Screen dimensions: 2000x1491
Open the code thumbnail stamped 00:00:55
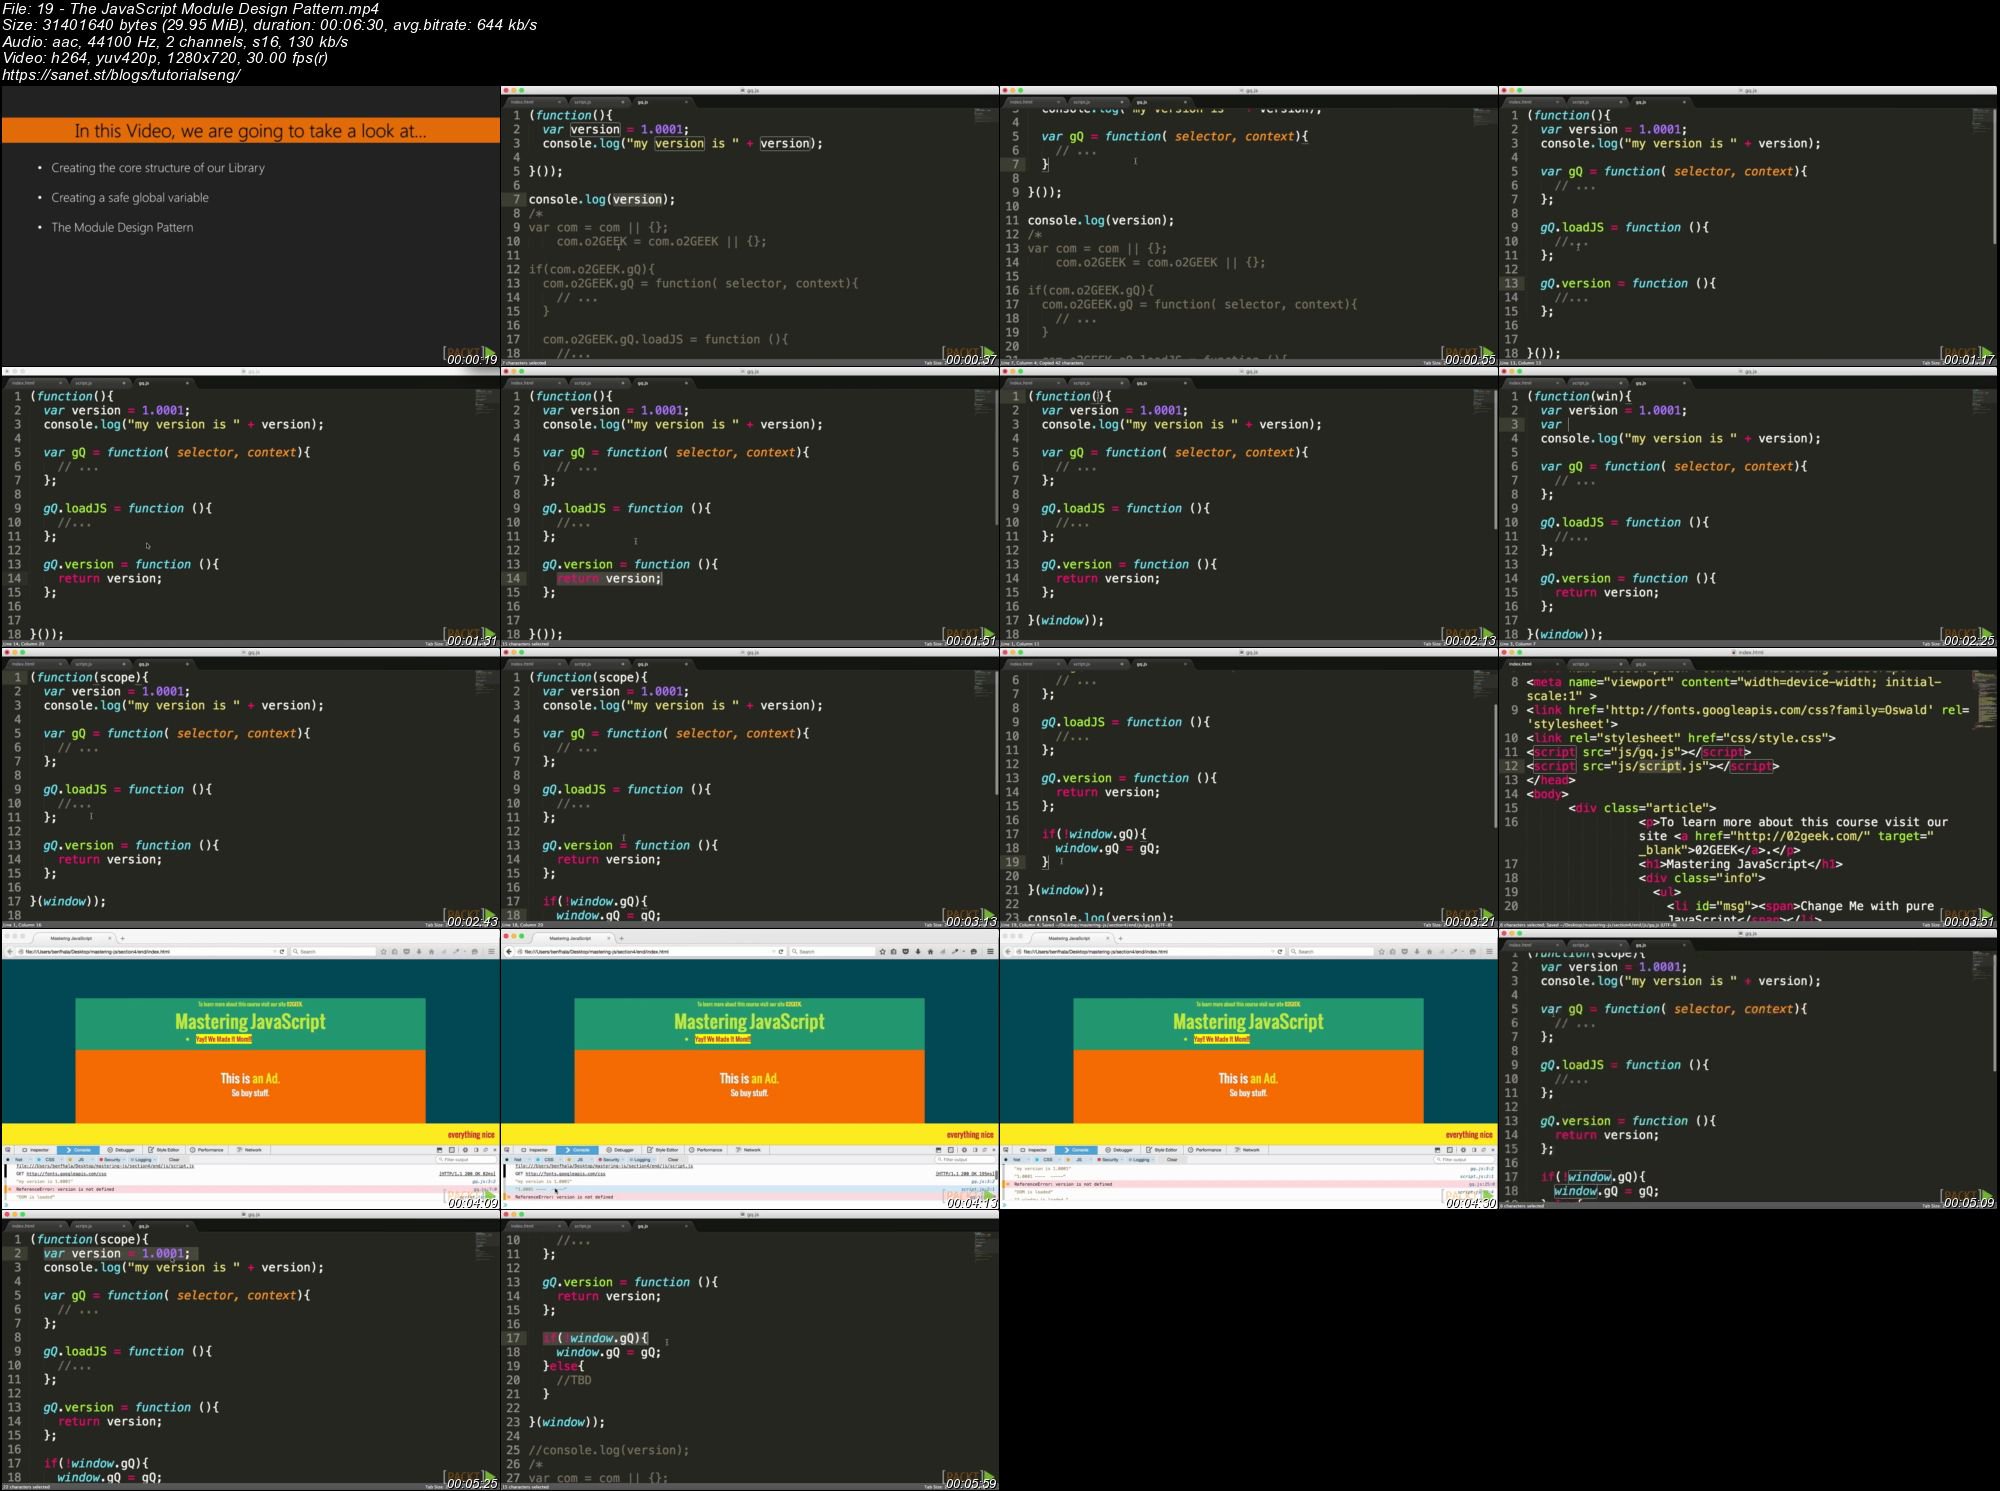tap(1248, 226)
